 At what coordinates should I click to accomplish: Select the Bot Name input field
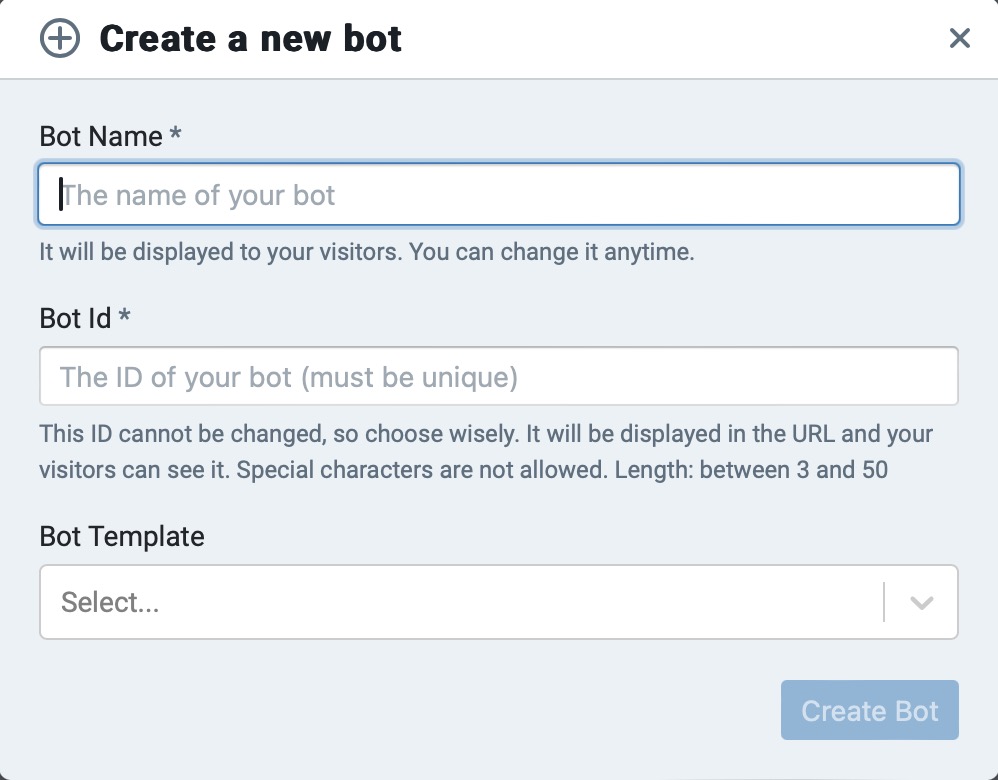pos(498,194)
